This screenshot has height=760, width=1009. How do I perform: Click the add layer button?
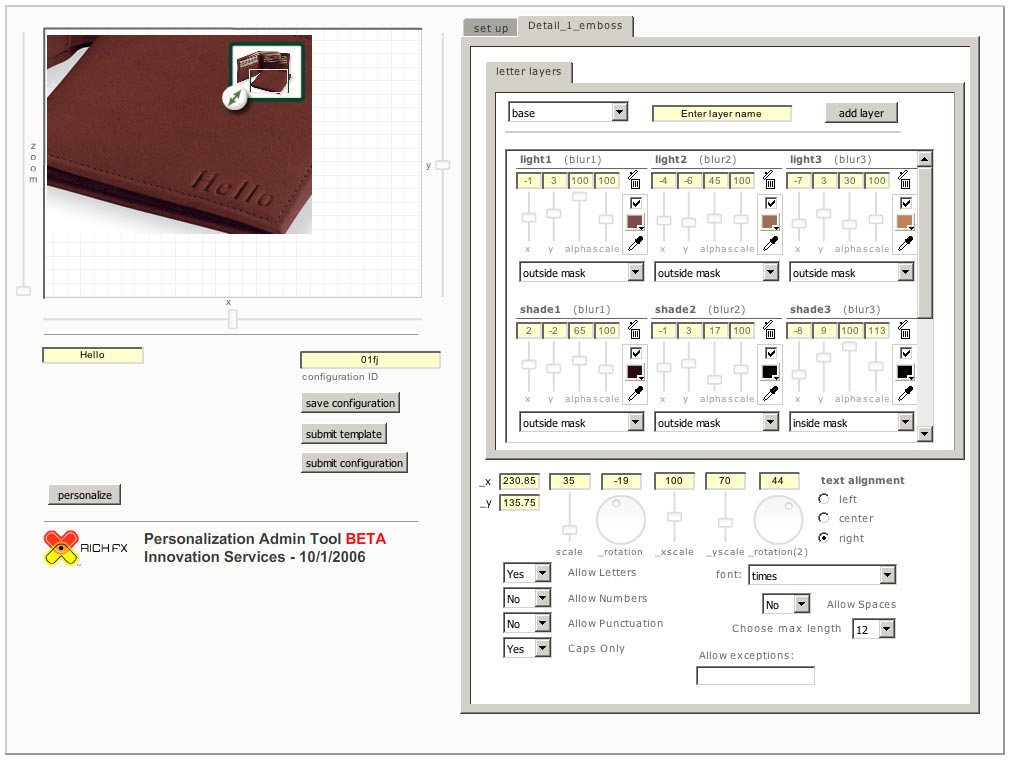[861, 113]
